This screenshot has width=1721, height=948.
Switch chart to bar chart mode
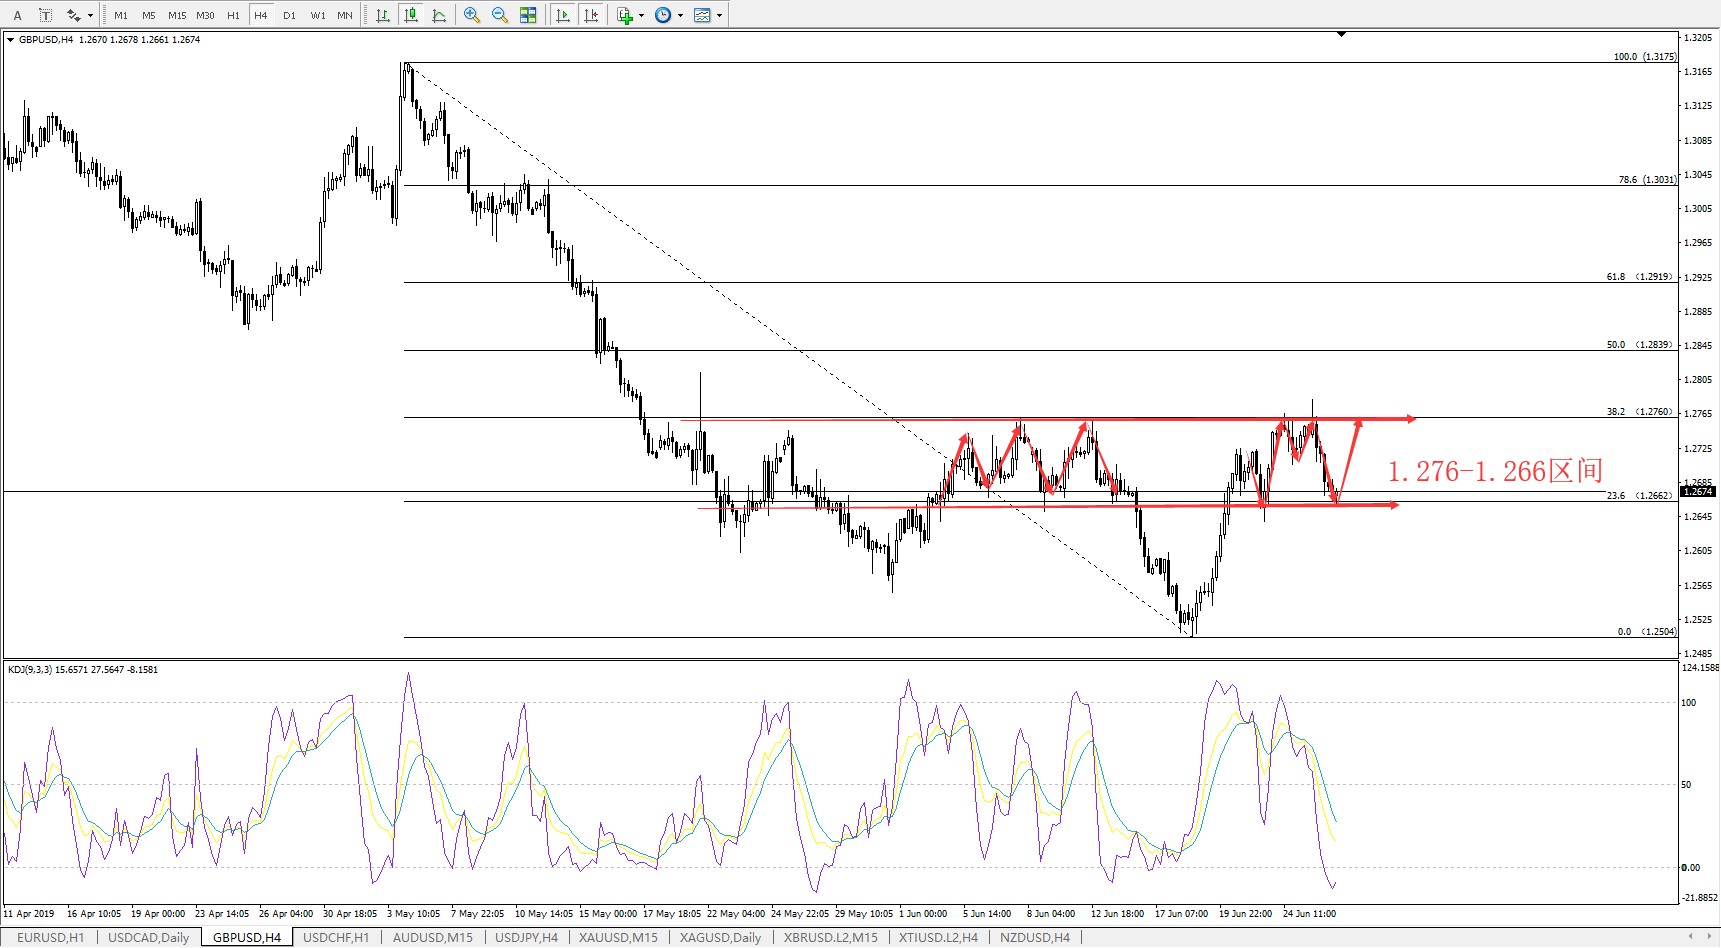(x=383, y=15)
